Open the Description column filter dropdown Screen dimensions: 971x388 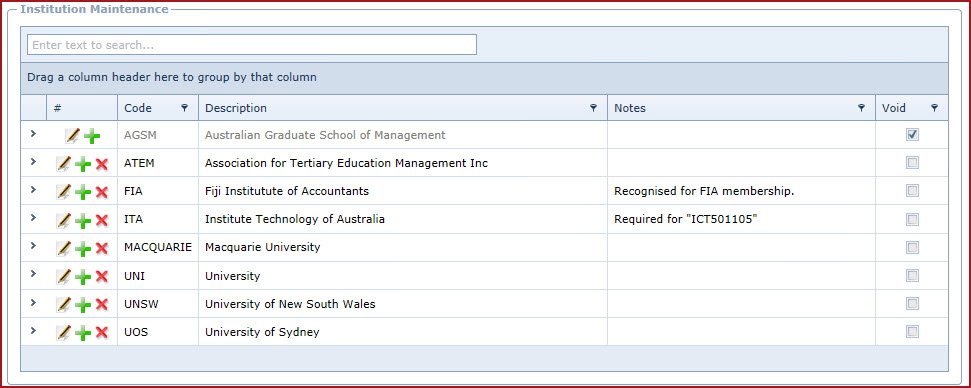pyautogui.click(x=593, y=108)
